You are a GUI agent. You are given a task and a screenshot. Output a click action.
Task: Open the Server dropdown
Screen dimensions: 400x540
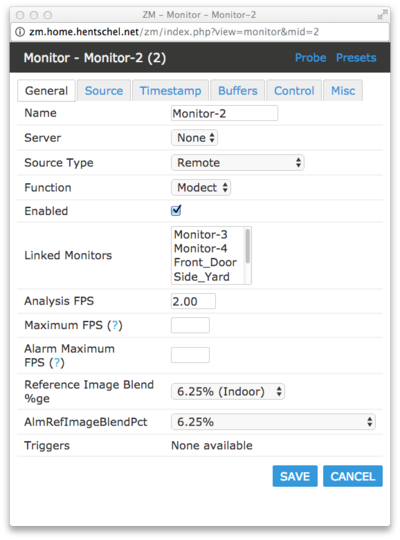click(x=194, y=138)
